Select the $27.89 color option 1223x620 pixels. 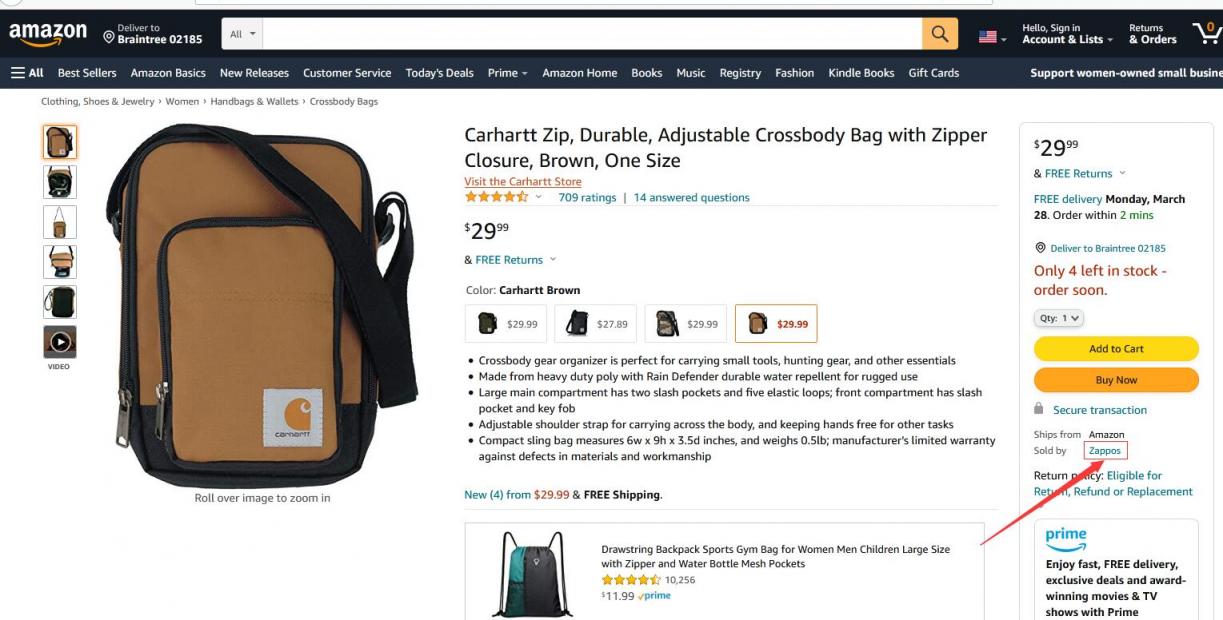(x=596, y=324)
